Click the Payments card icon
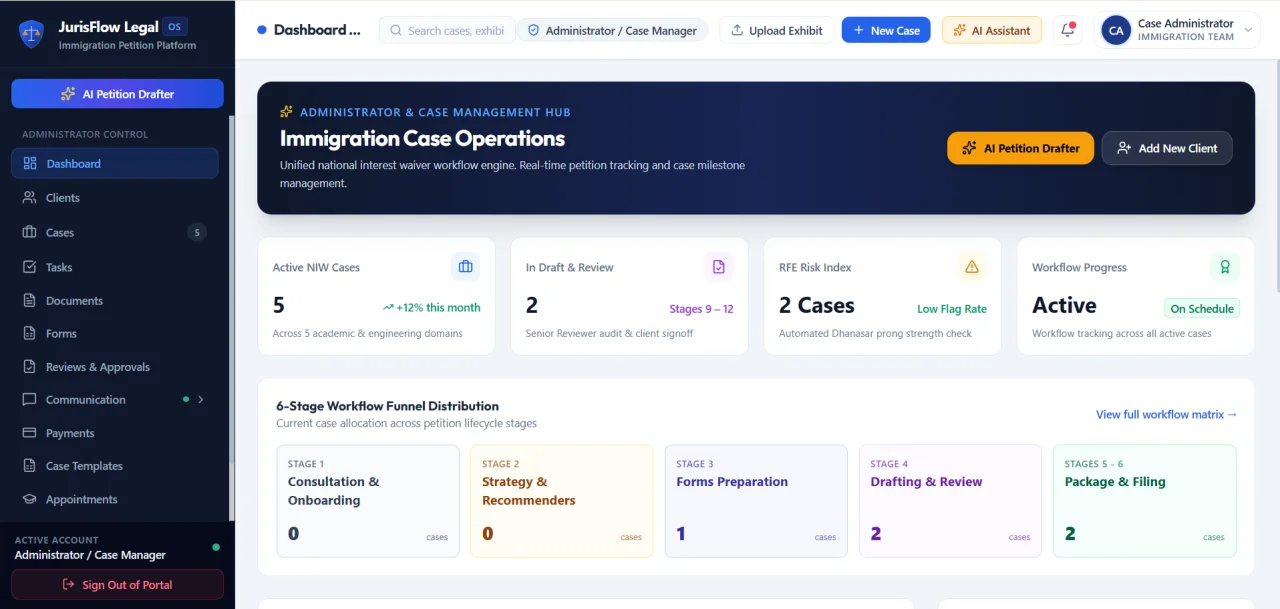 tap(29, 433)
